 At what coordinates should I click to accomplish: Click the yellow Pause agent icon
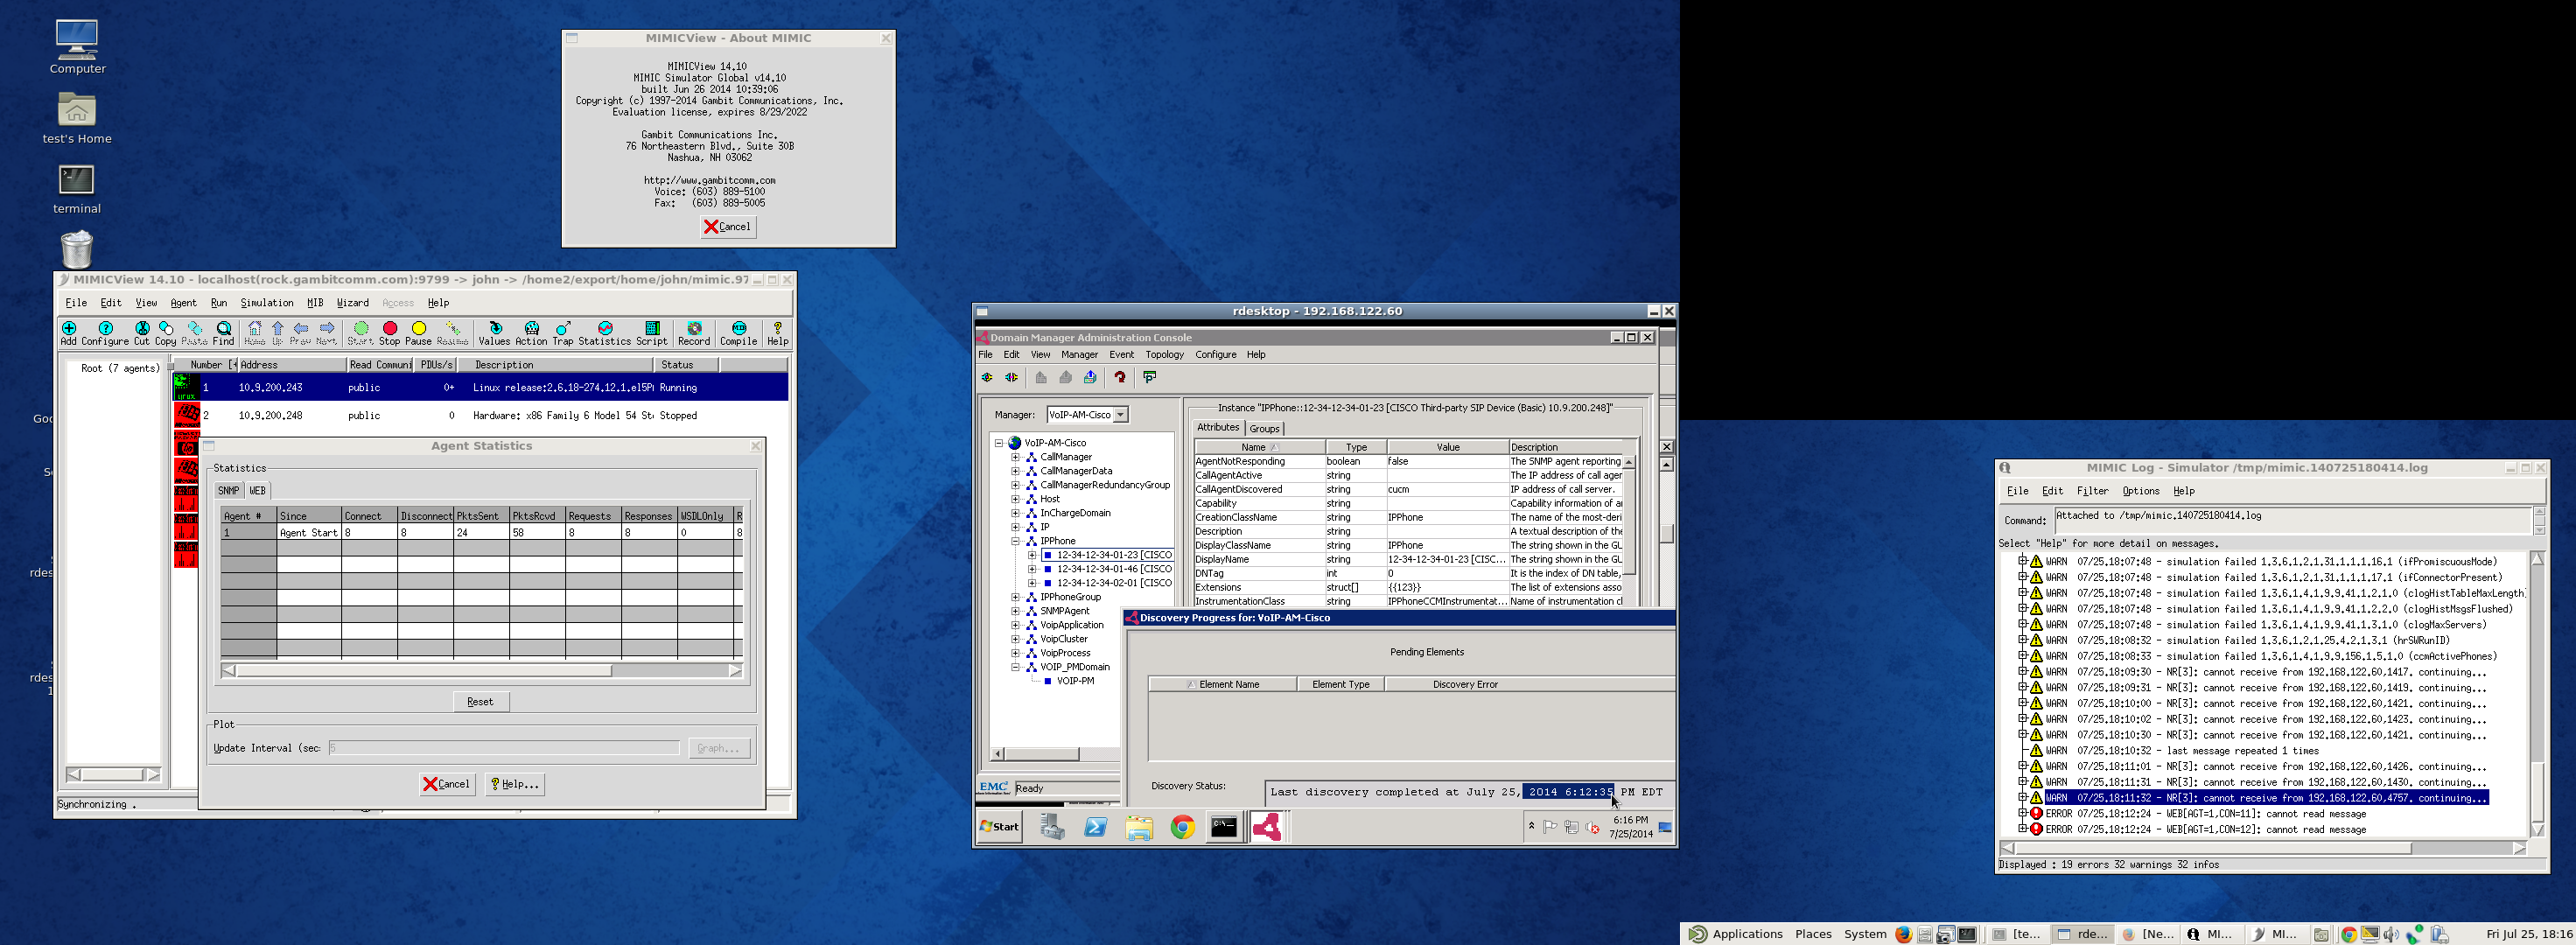coord(419,333)
